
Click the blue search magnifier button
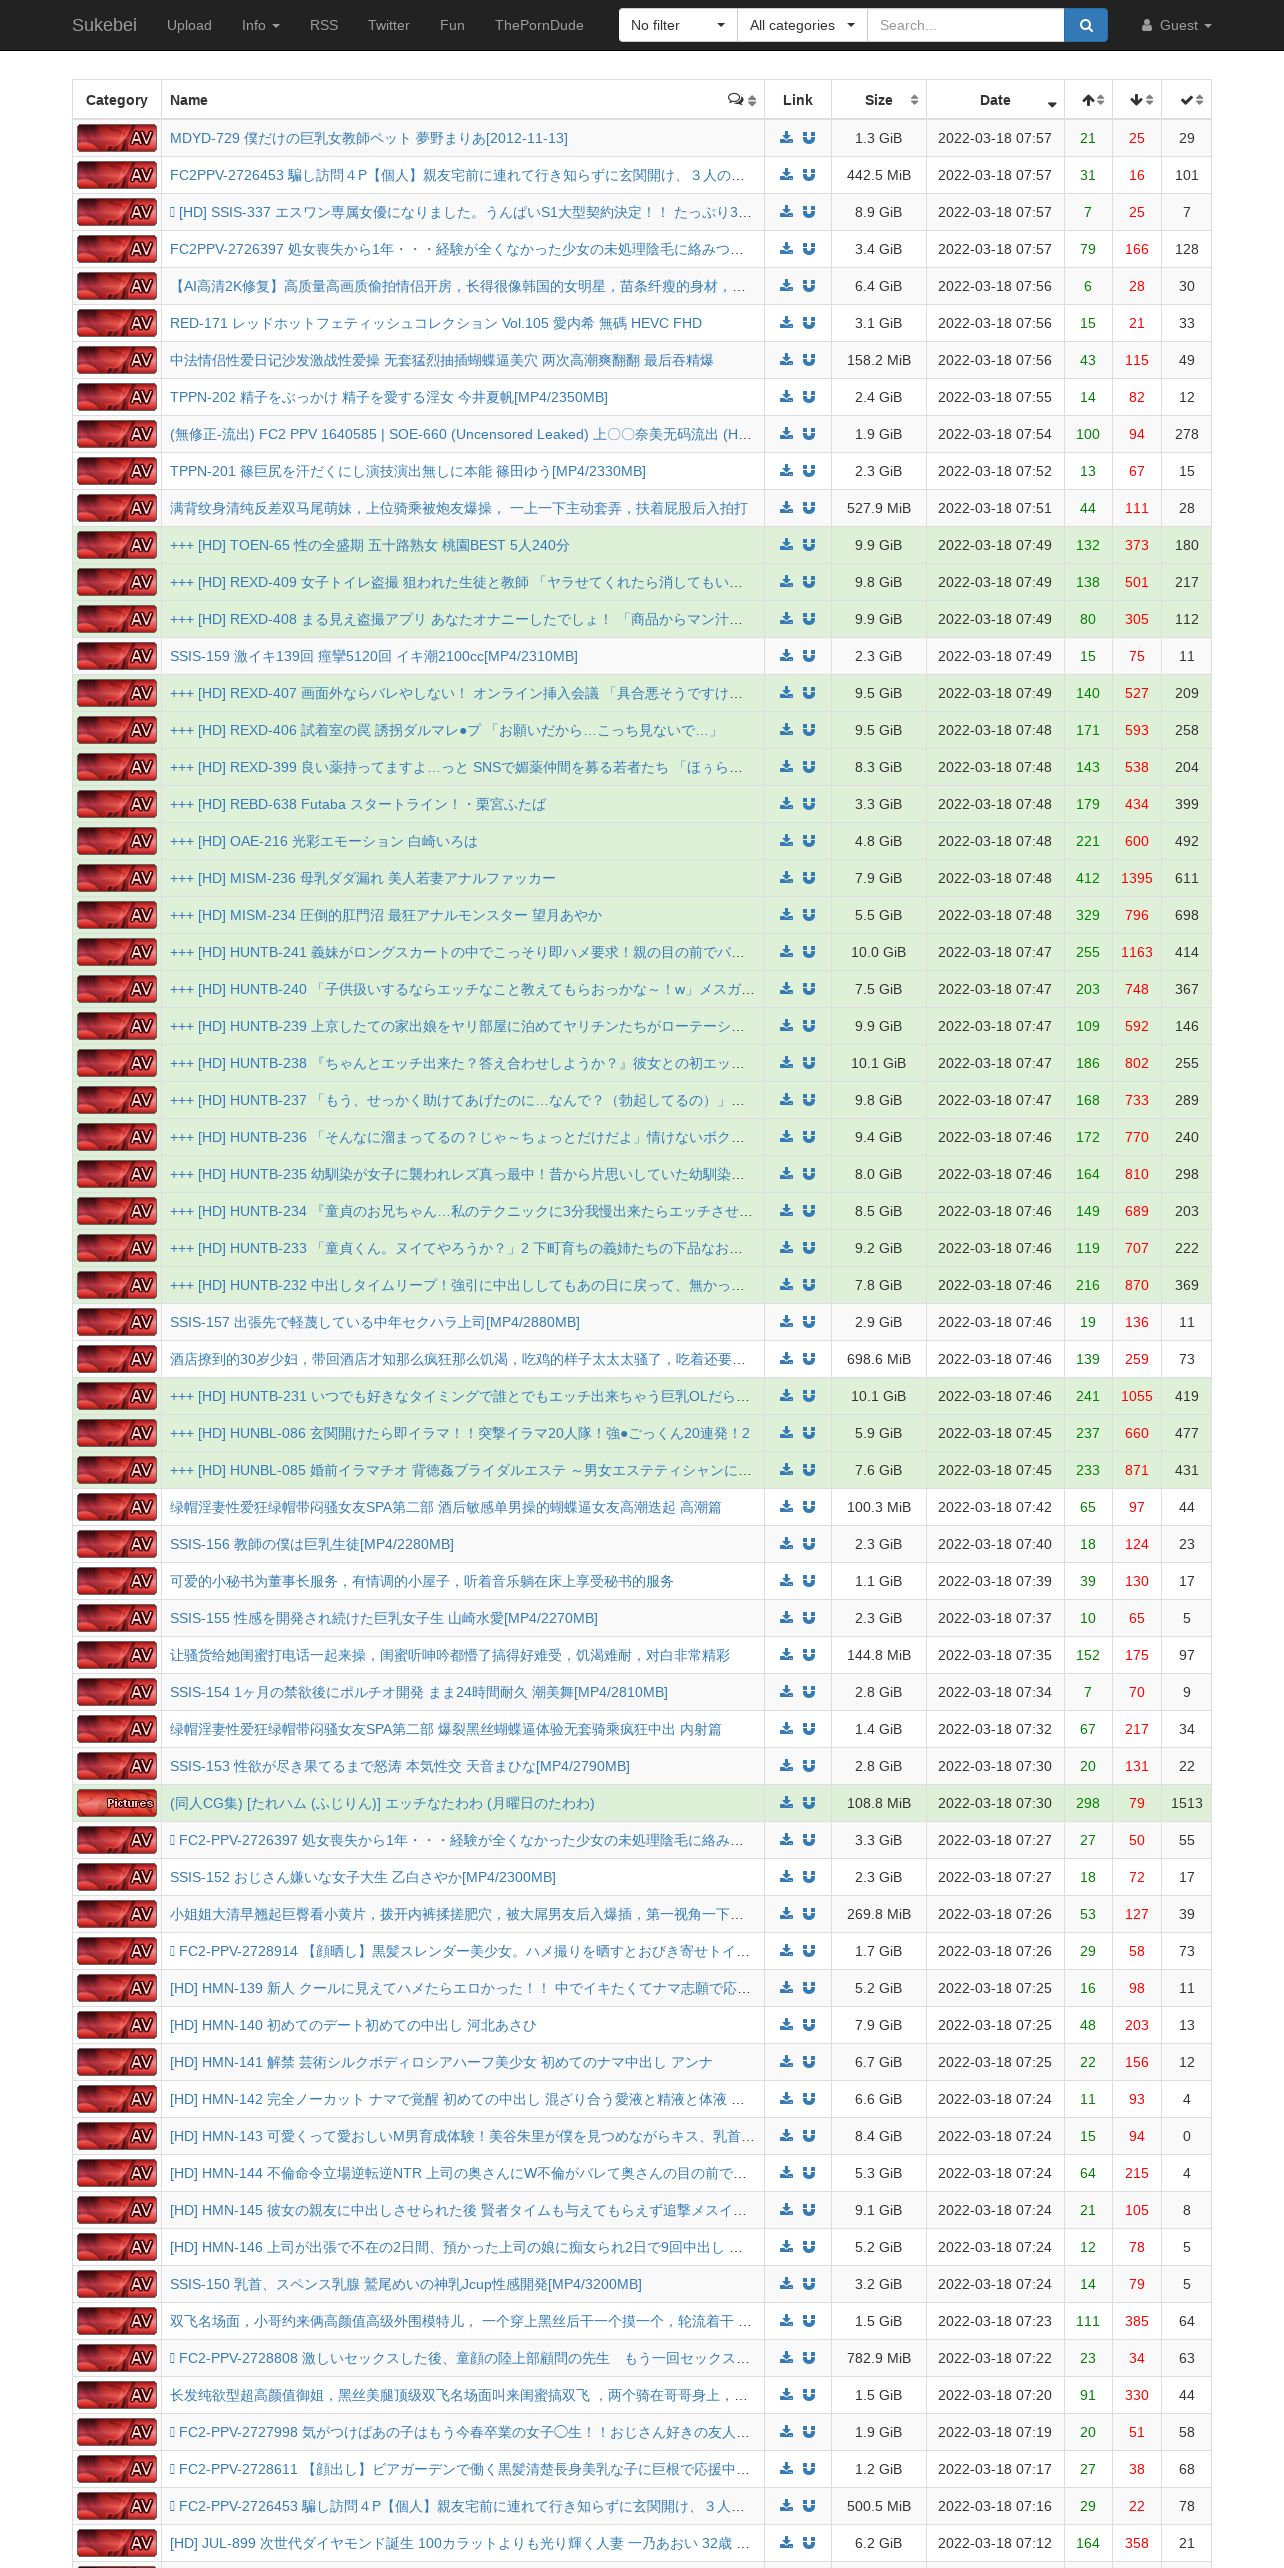click(1086, 25)
